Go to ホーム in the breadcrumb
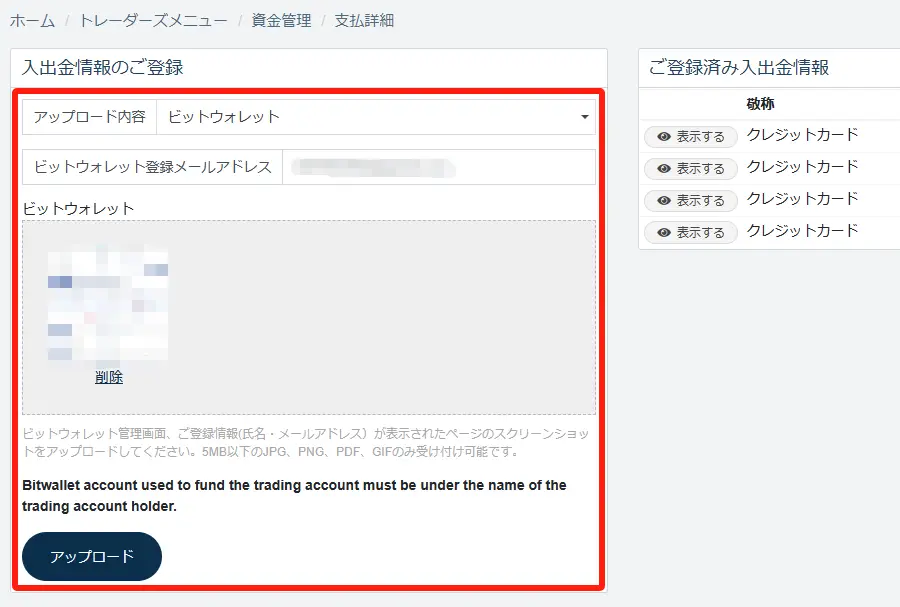Viewport: 900px width, 607px height. [32, 20]
